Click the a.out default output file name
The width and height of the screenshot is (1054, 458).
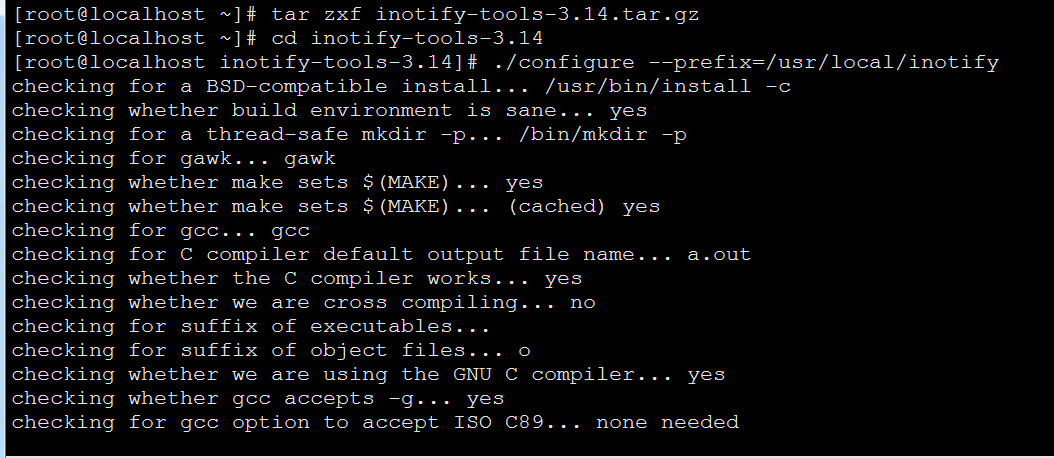[x=719, y=255]
